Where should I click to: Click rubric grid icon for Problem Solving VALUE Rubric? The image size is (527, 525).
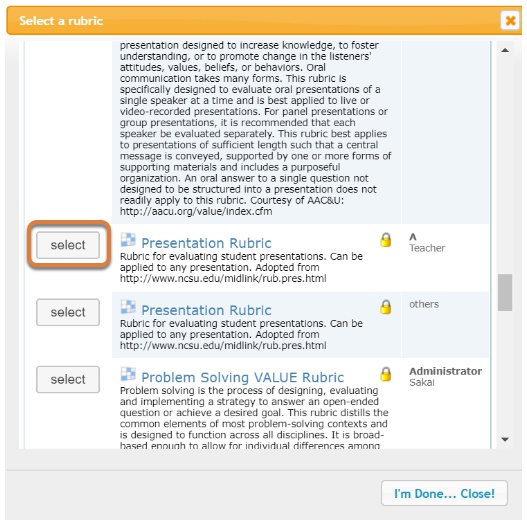click(x=128, y=374)
